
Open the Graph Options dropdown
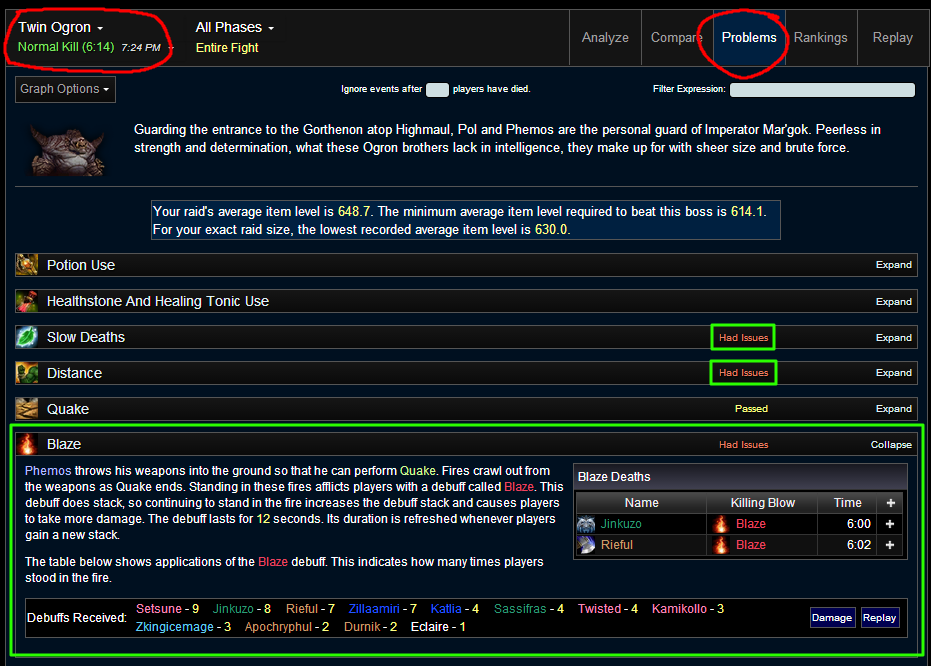tap(66, 89)
